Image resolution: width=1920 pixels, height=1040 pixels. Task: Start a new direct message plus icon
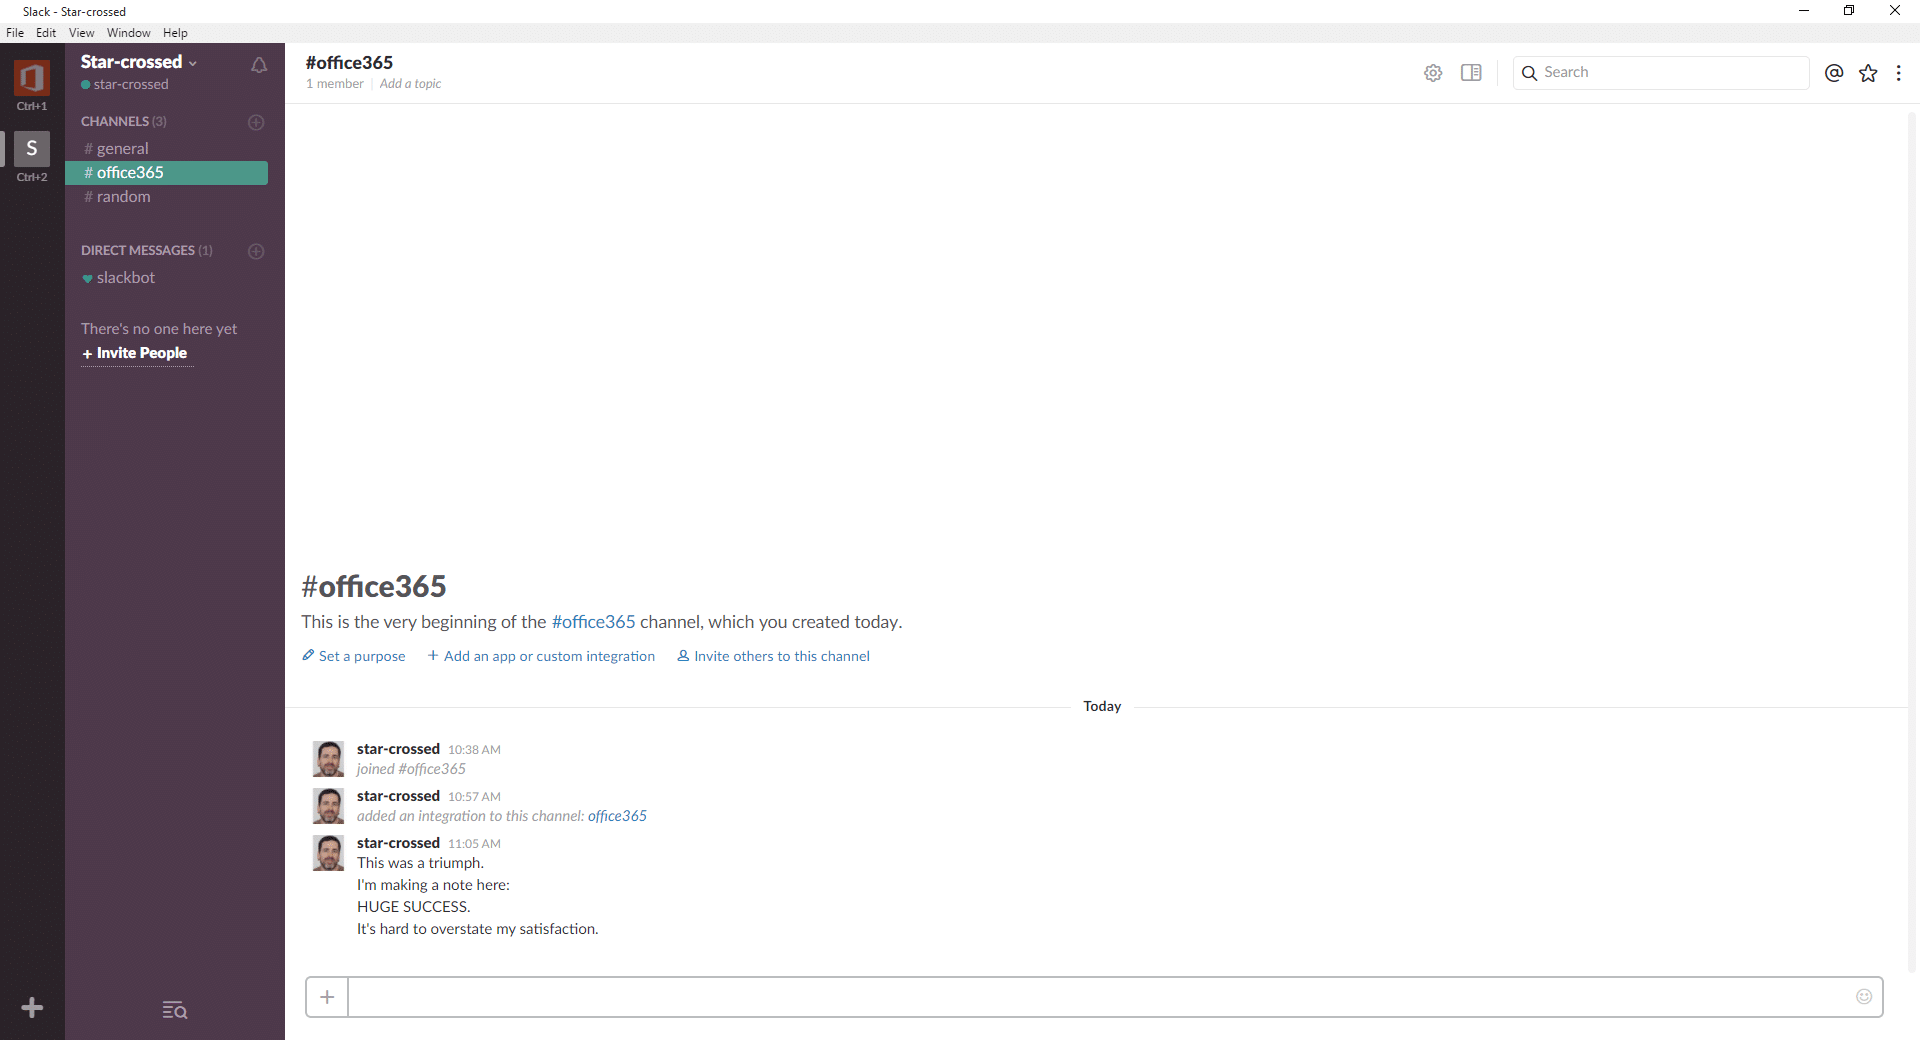[256, 251]
